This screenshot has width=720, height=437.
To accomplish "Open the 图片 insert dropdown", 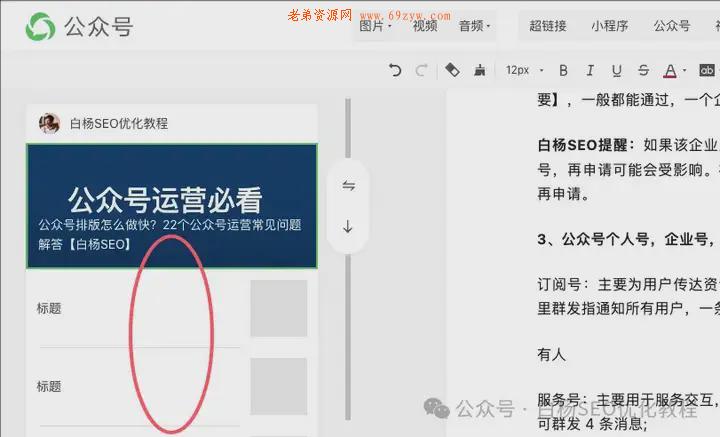I will coord(375,26).
